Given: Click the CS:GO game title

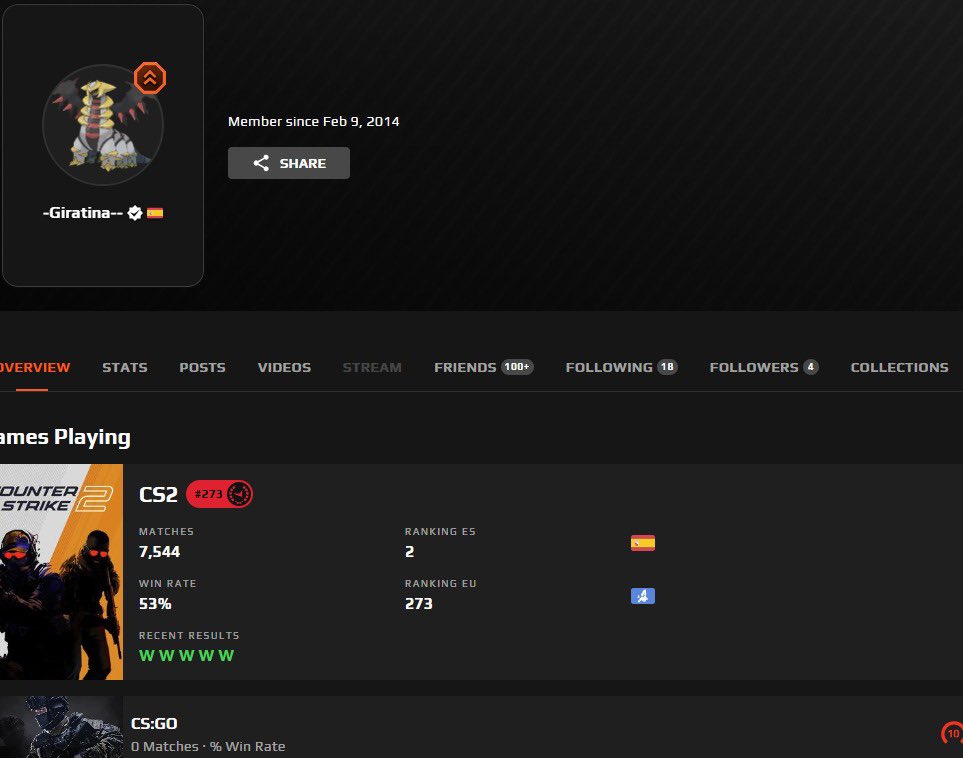Looking at the screenshot, I should coord(154,724).
